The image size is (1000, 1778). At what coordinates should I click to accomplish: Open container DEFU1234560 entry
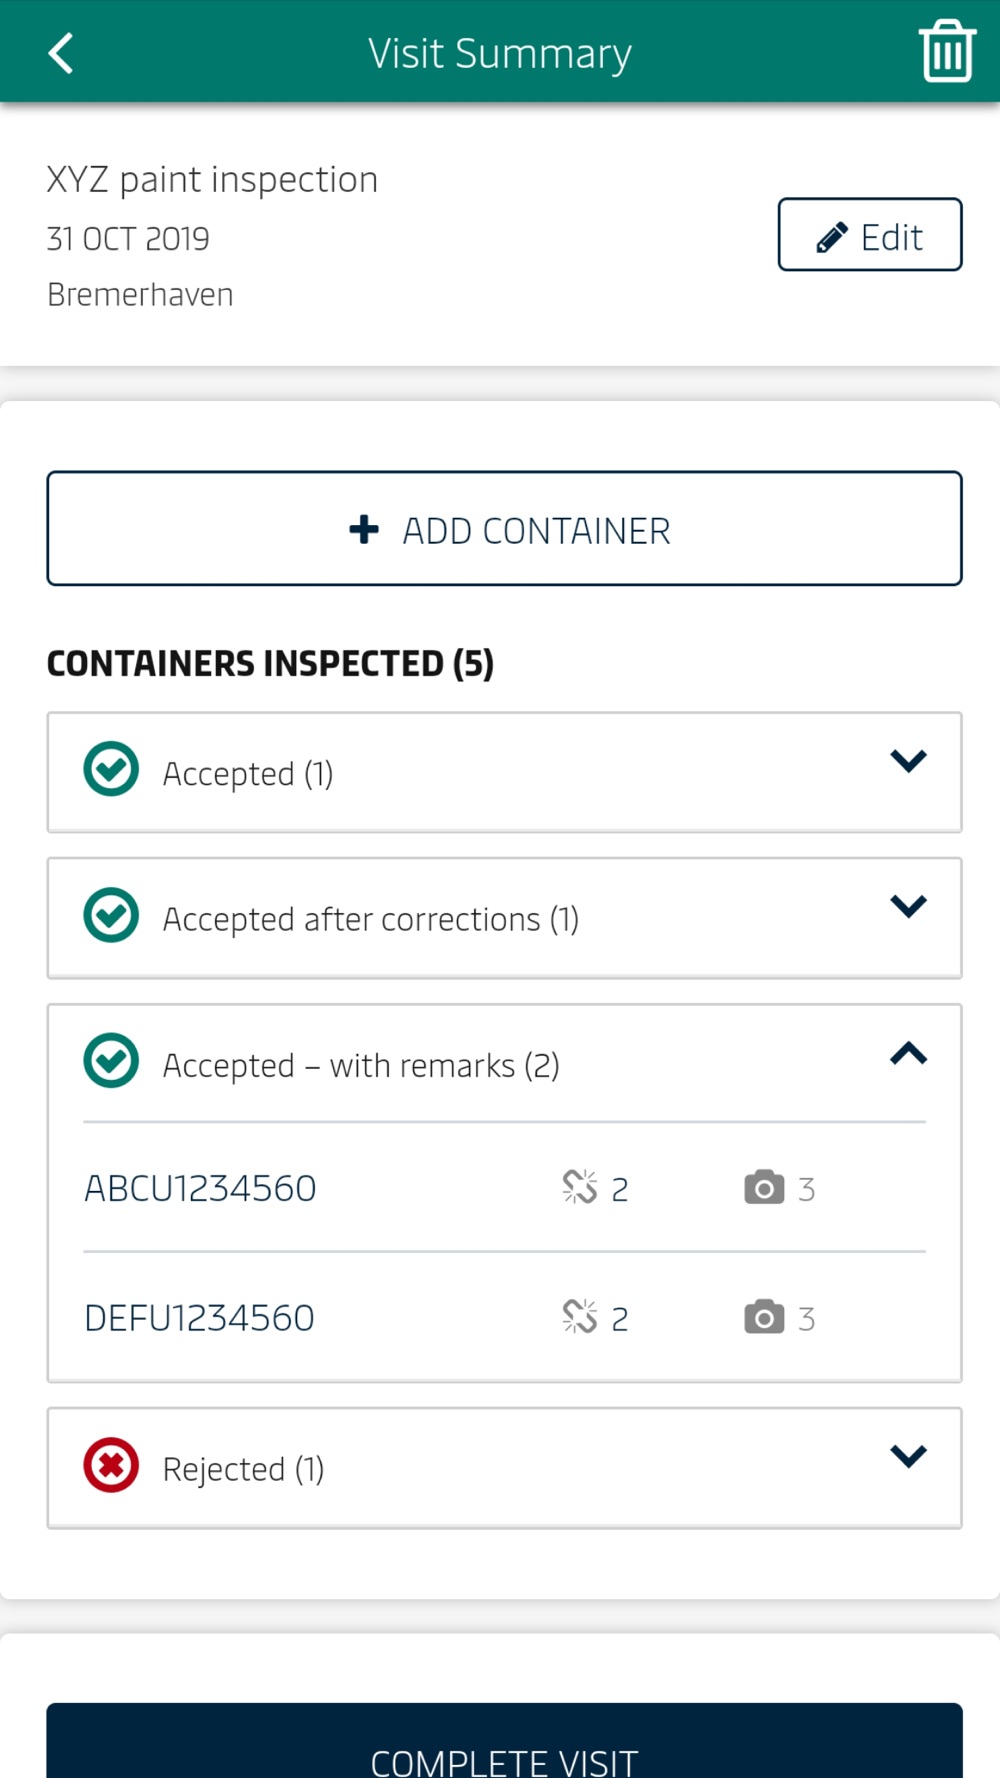pyautogui.click(x=504, y=1317)
